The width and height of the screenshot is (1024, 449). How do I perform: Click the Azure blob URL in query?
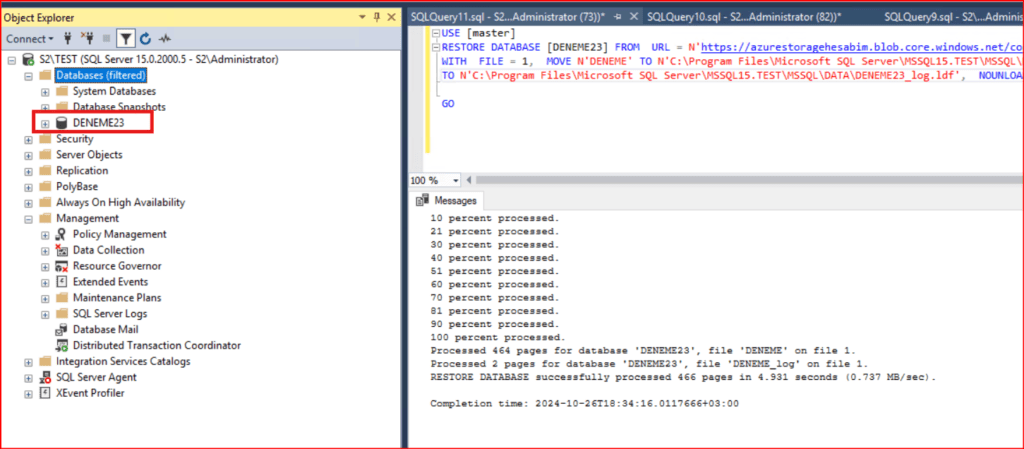860,47
